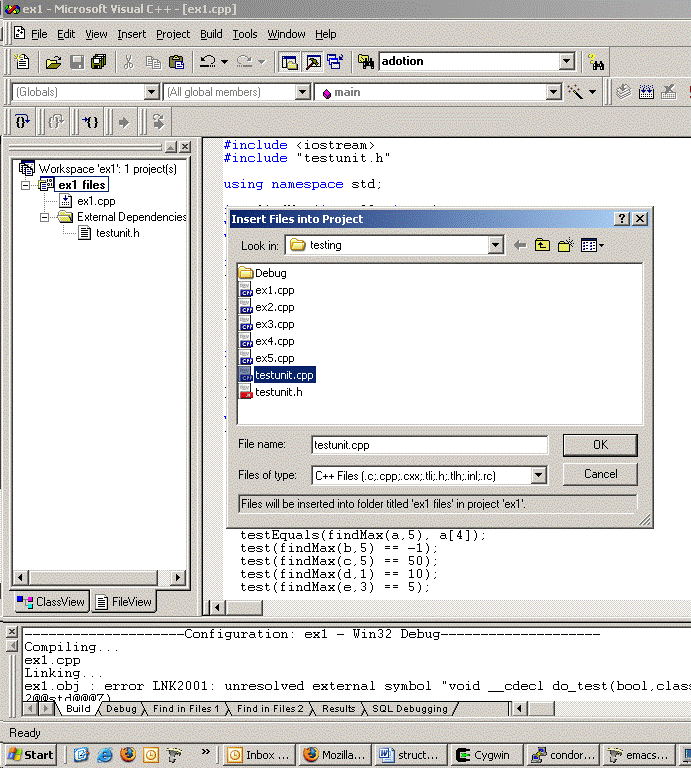This screenshot has height=768, width=691.
Task: Launch Internet Explorer from quick launch
Action: [x=104, y=754]
